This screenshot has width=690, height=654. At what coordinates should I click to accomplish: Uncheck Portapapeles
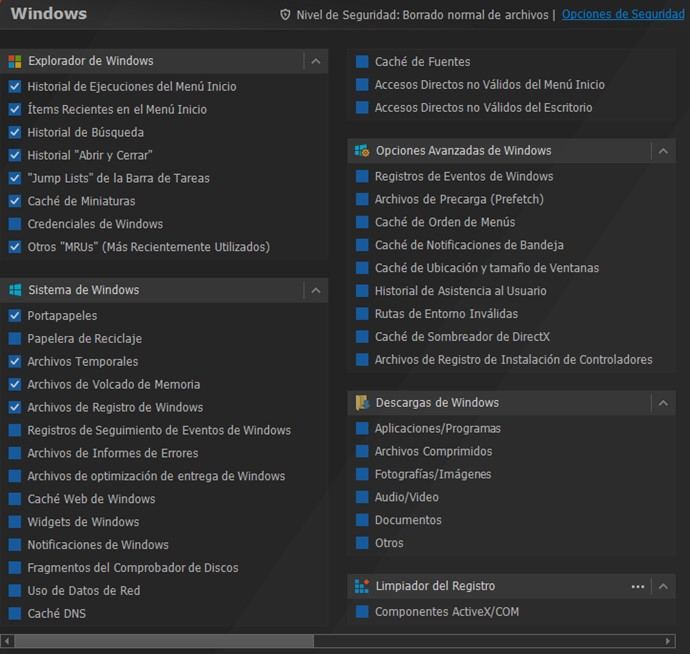point(15,316)
